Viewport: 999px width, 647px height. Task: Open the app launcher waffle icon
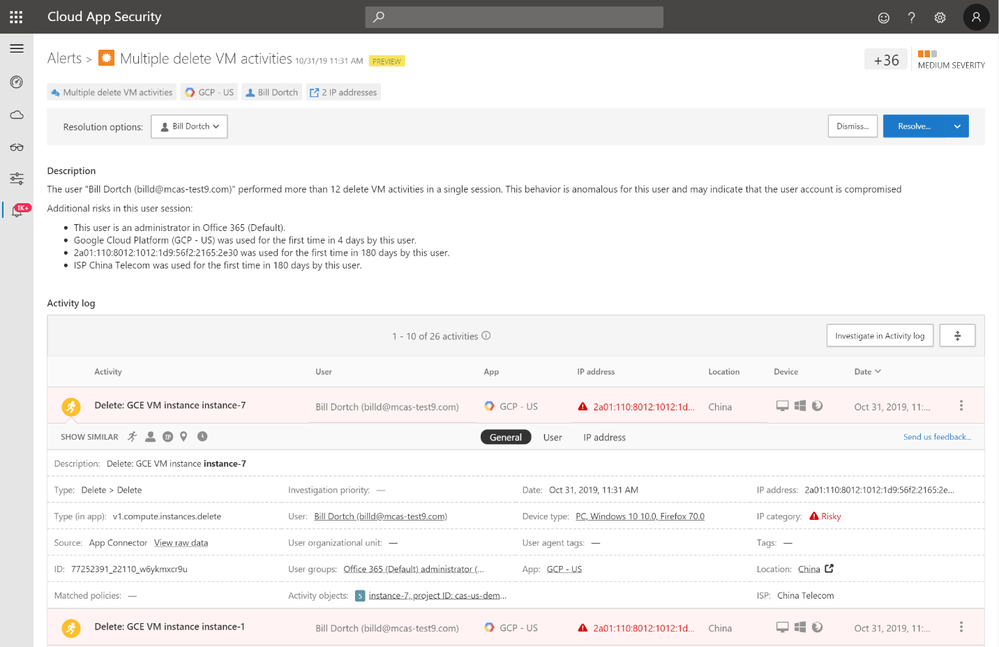(17, 17)
